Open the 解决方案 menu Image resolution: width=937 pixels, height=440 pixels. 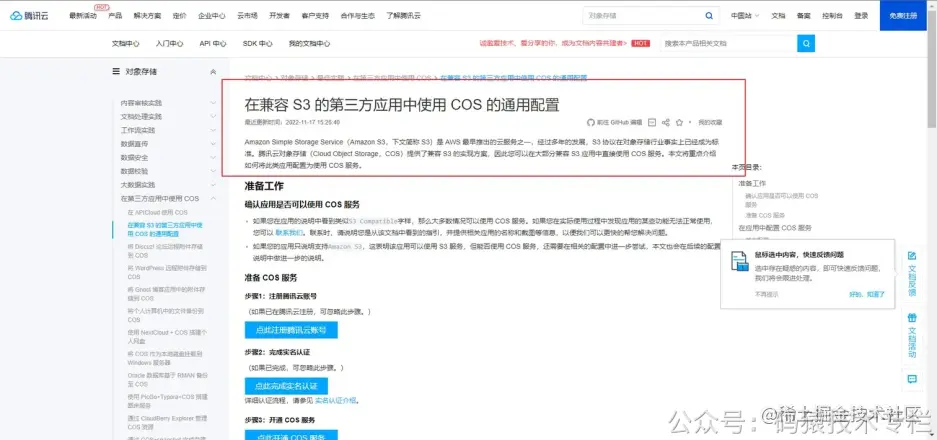coord(147,16)
